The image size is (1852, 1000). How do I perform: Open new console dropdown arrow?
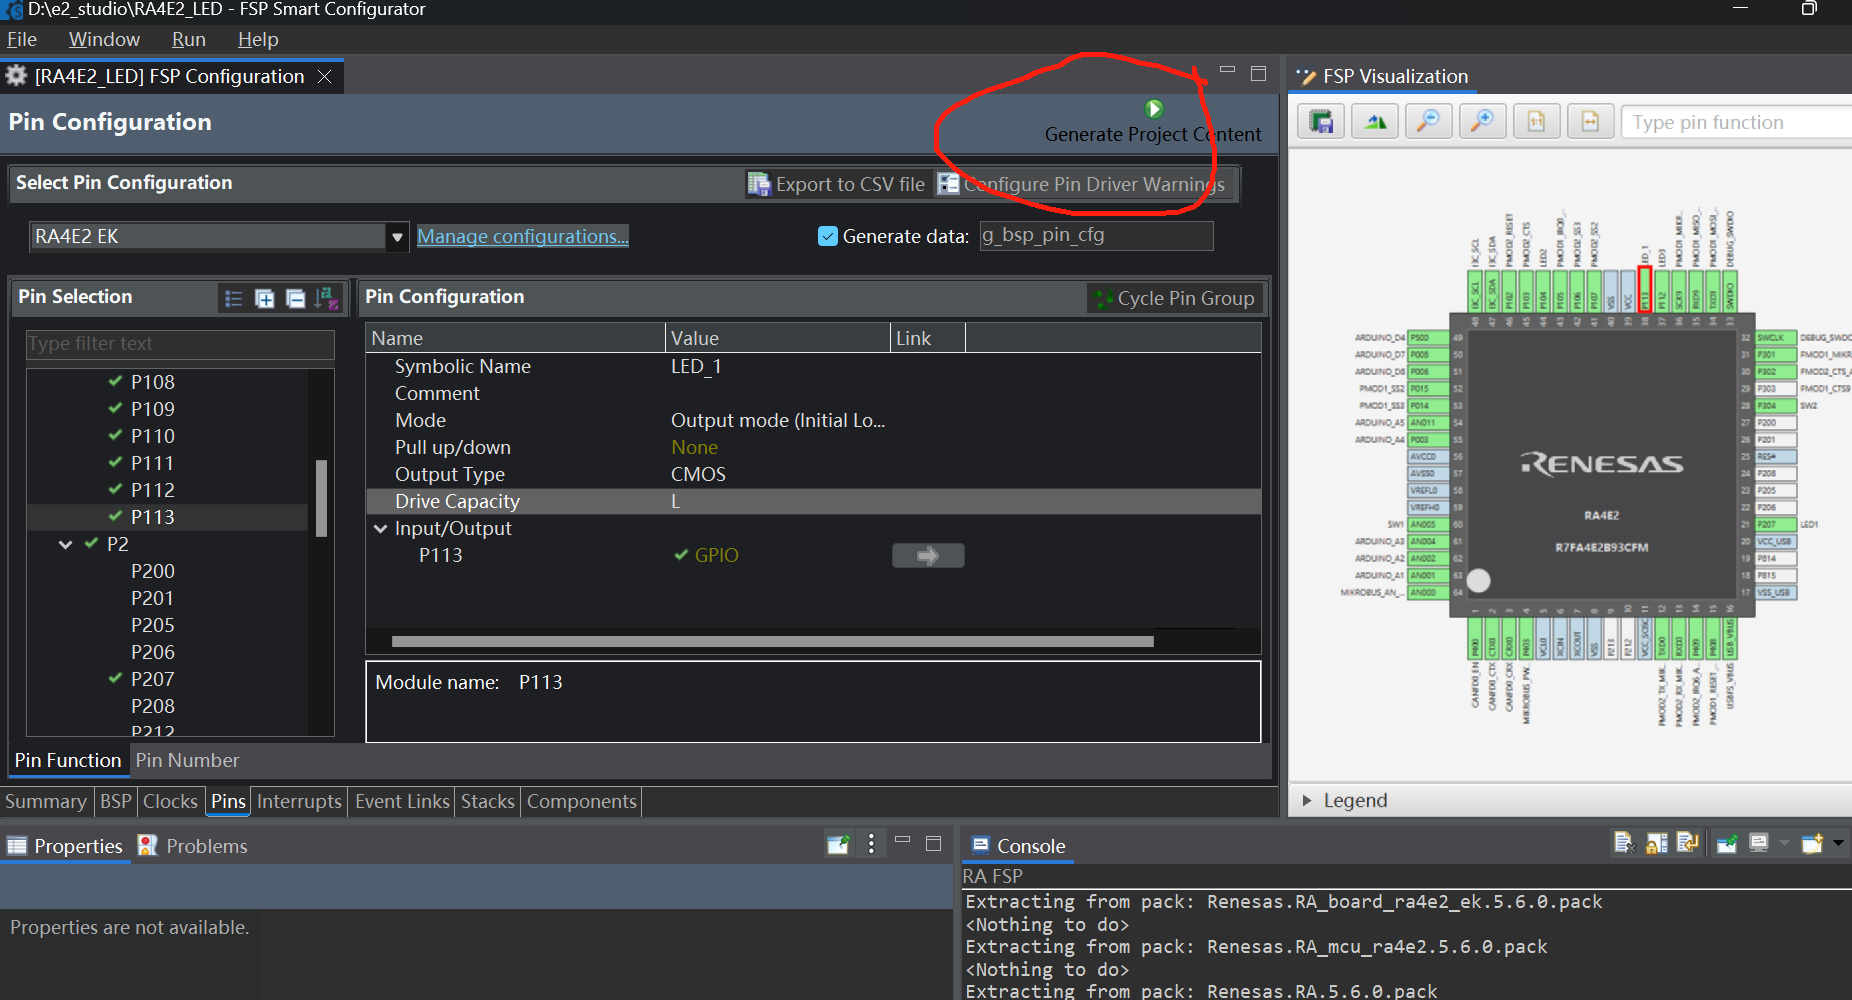(1838, 844)
